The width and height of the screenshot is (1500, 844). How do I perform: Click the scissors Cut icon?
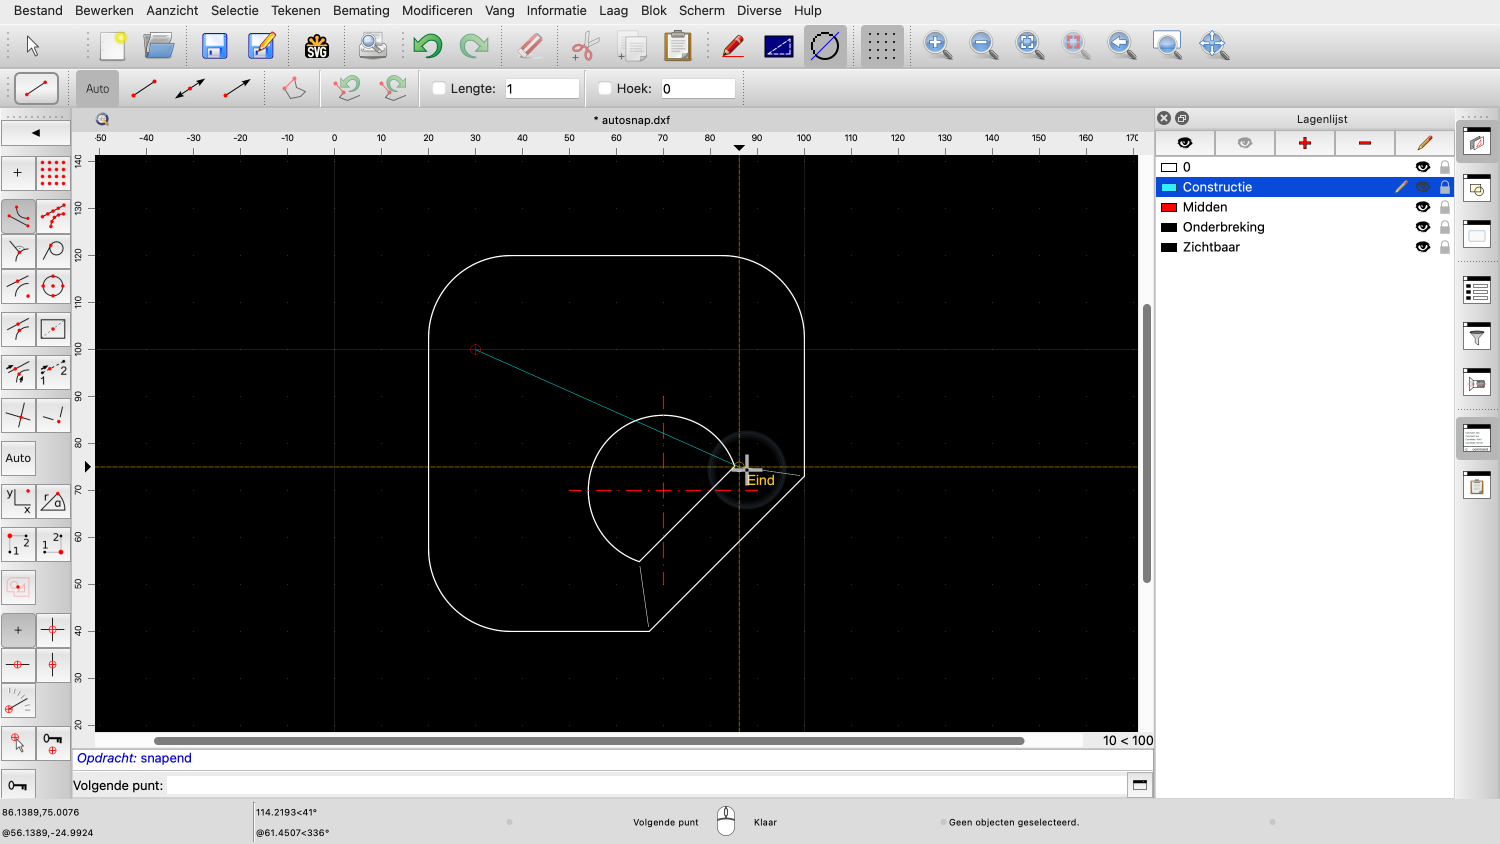584,46
